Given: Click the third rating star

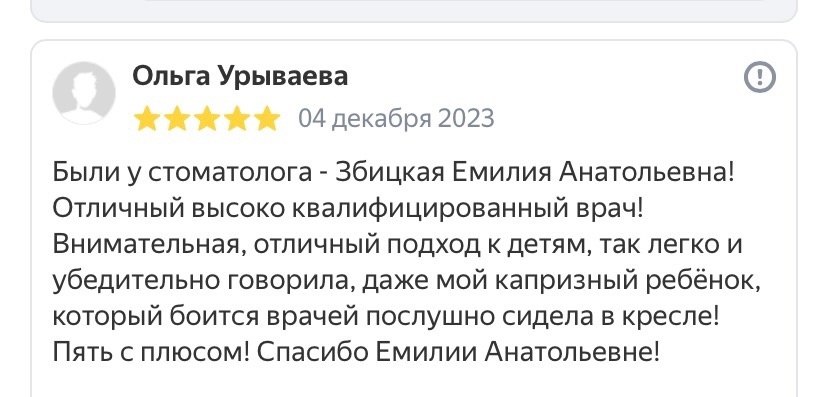Looking at the screenshot, I should click(x=207, y=118).
